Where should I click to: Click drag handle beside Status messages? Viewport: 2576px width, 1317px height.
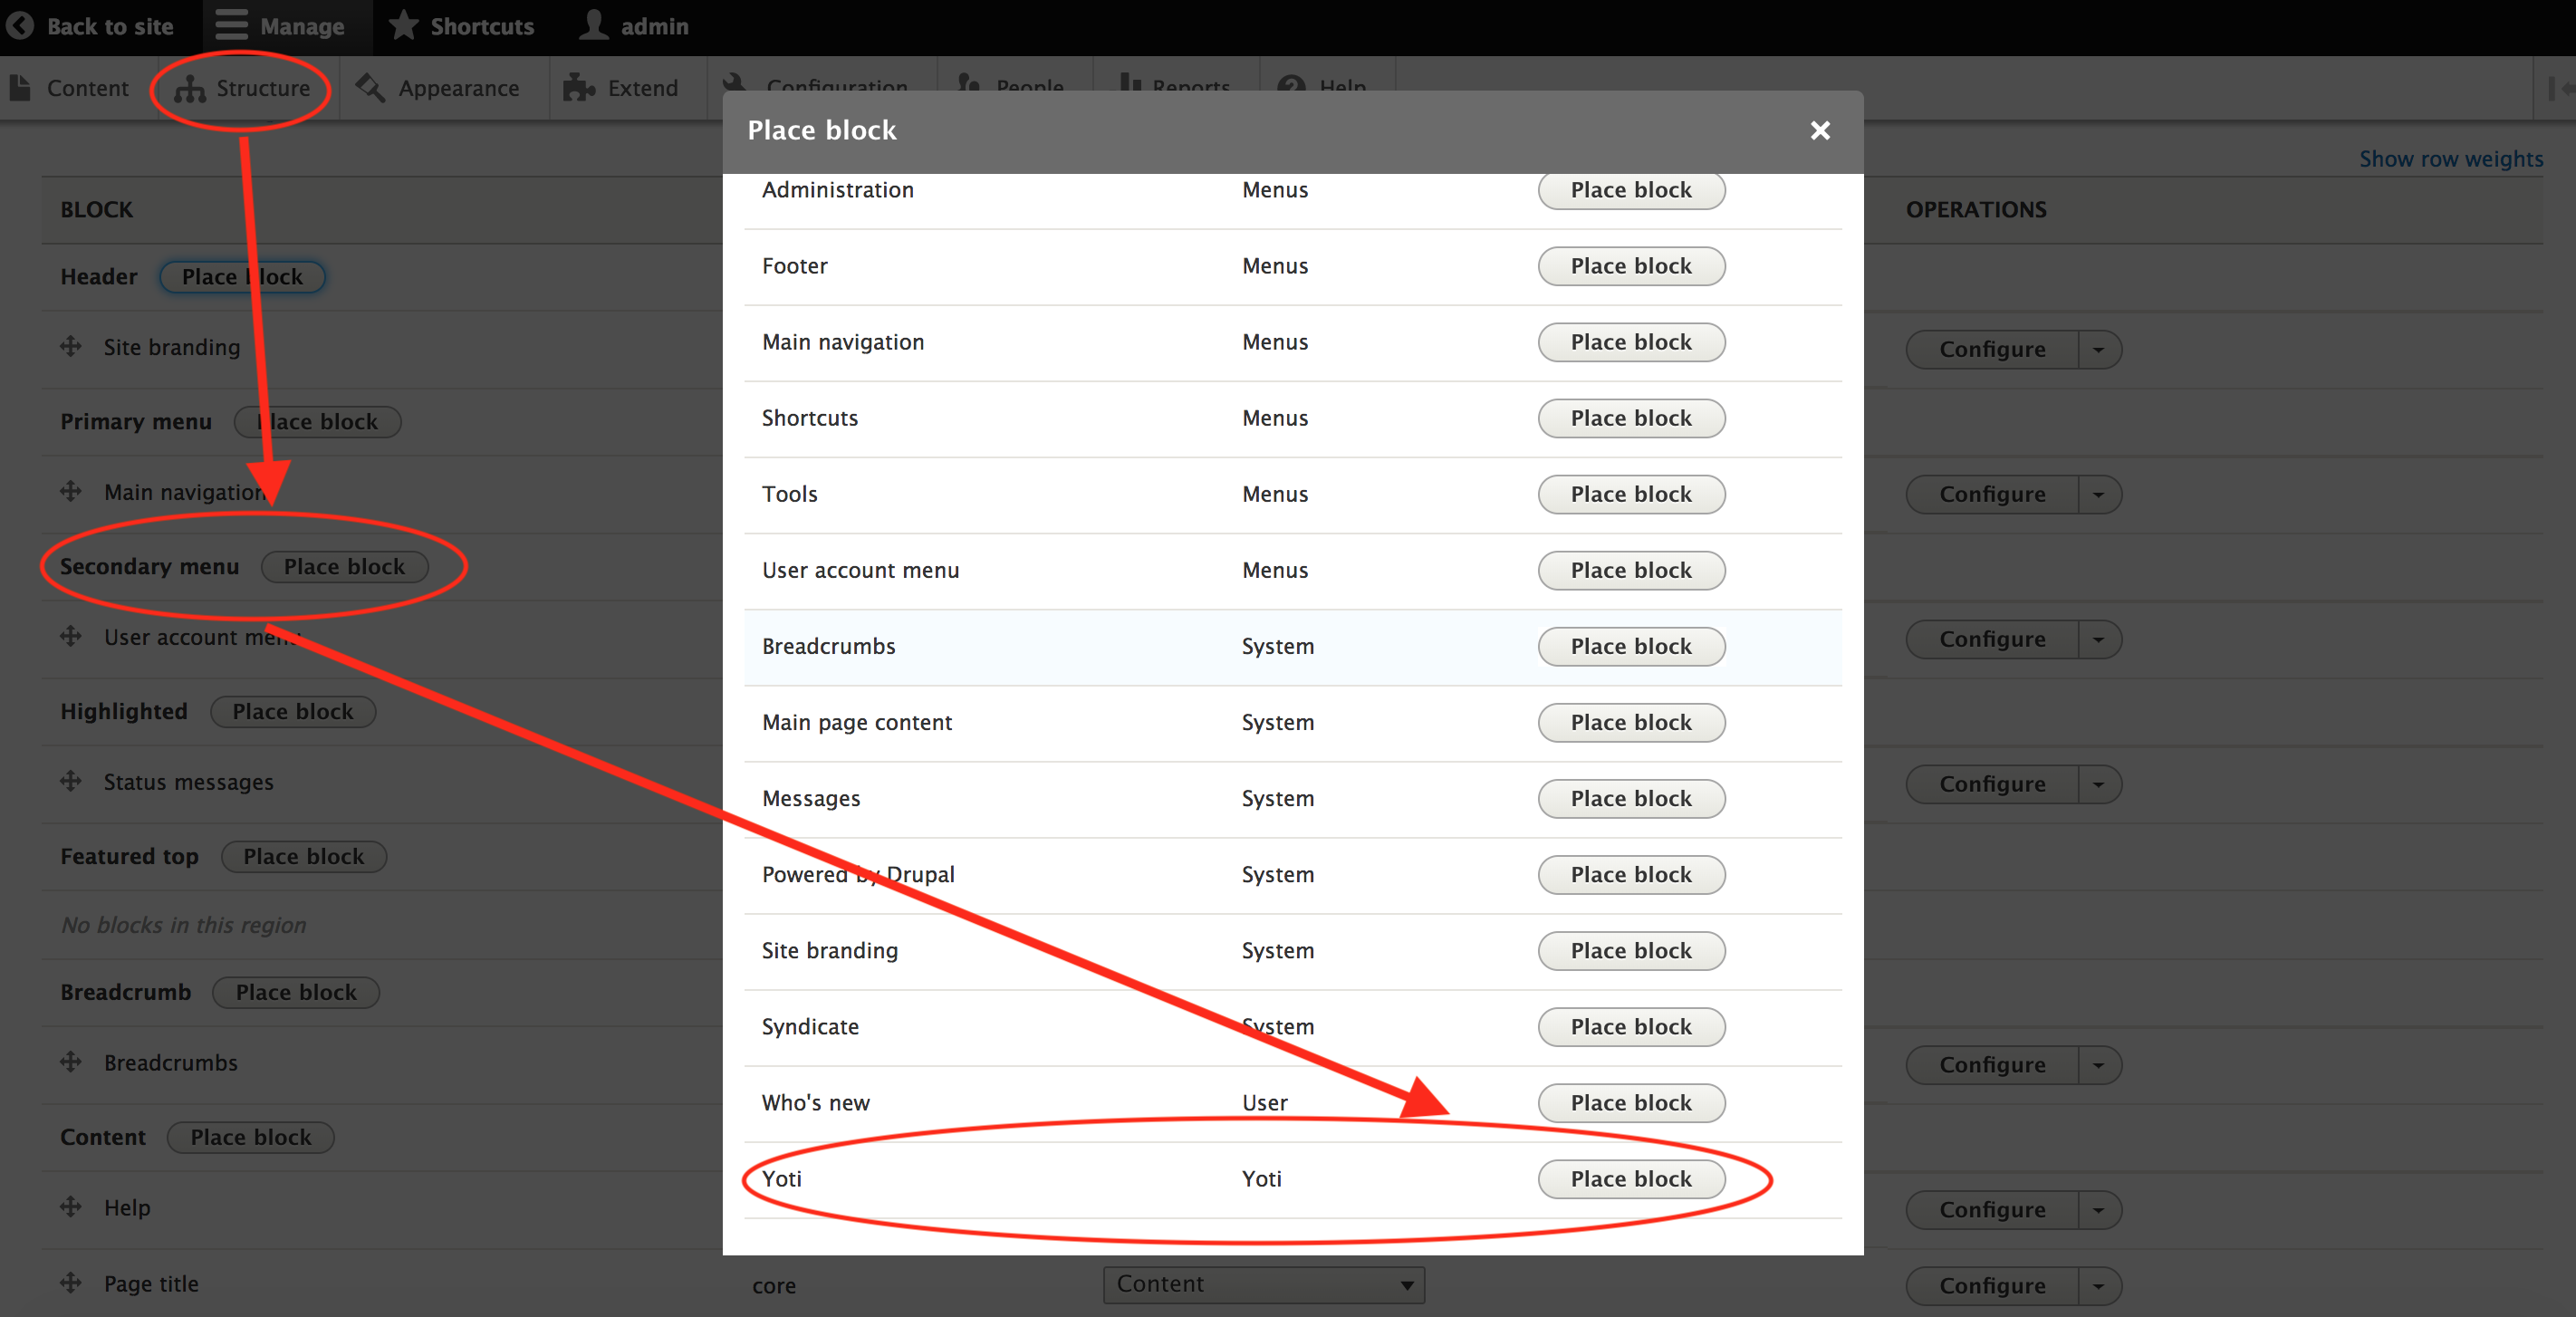click(71, 781)
